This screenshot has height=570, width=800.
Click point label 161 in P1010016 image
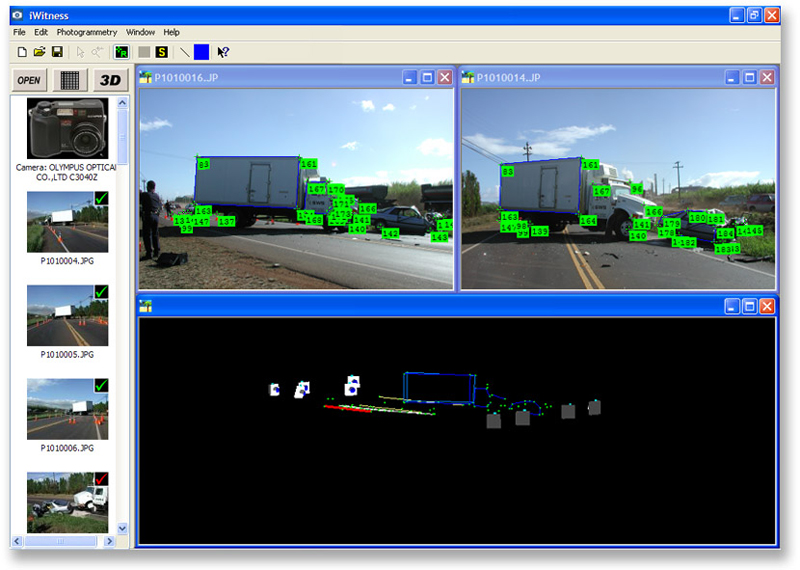[x=309, y=164]
